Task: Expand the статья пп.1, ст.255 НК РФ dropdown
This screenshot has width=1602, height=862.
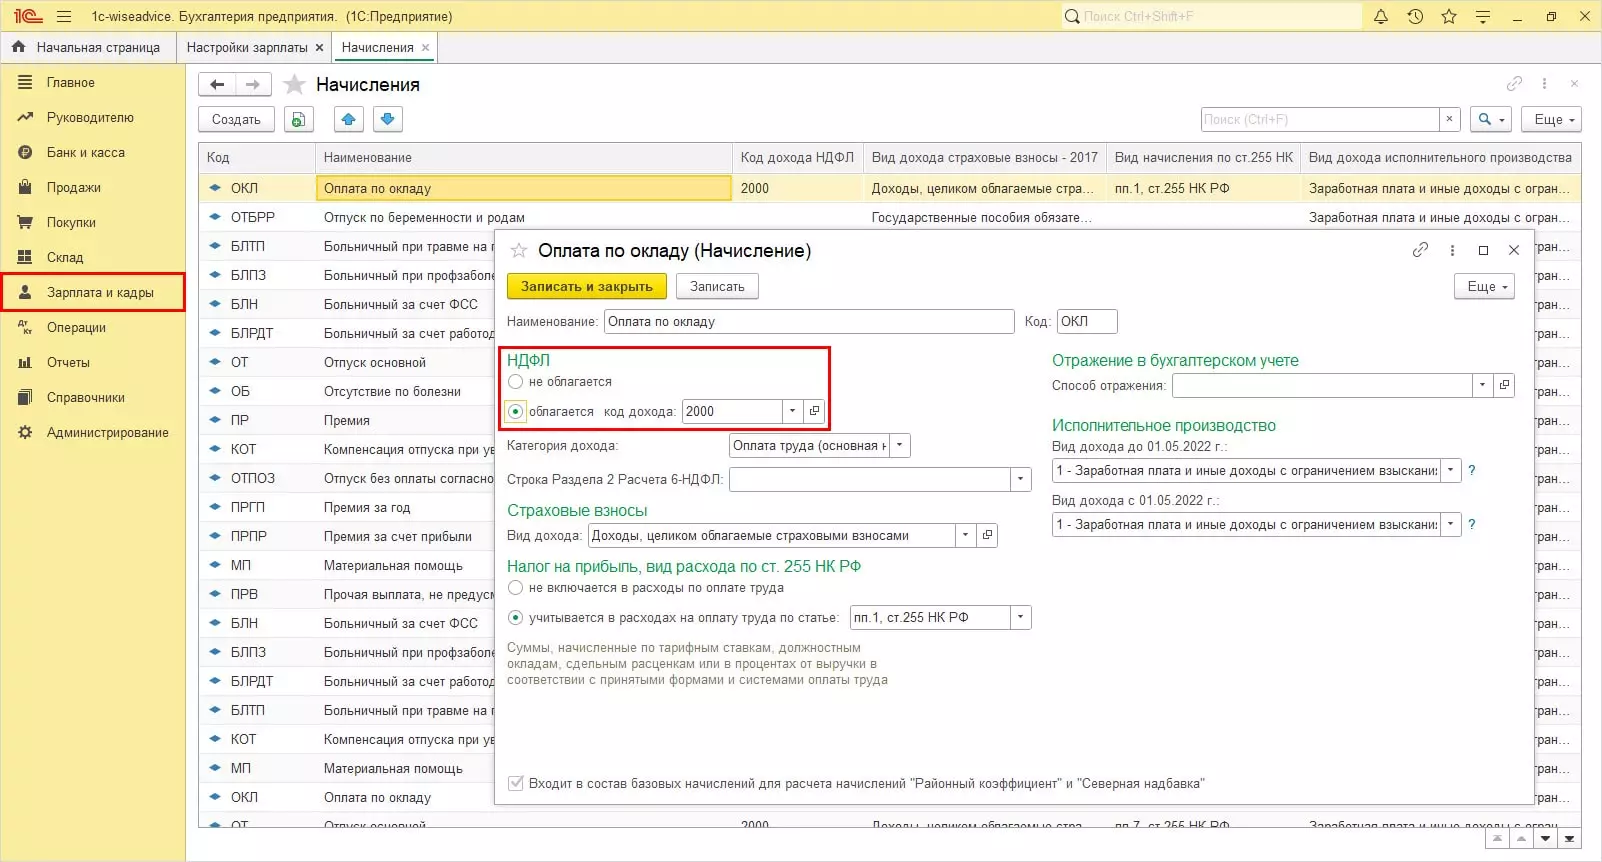Action: coord(1020,618)
